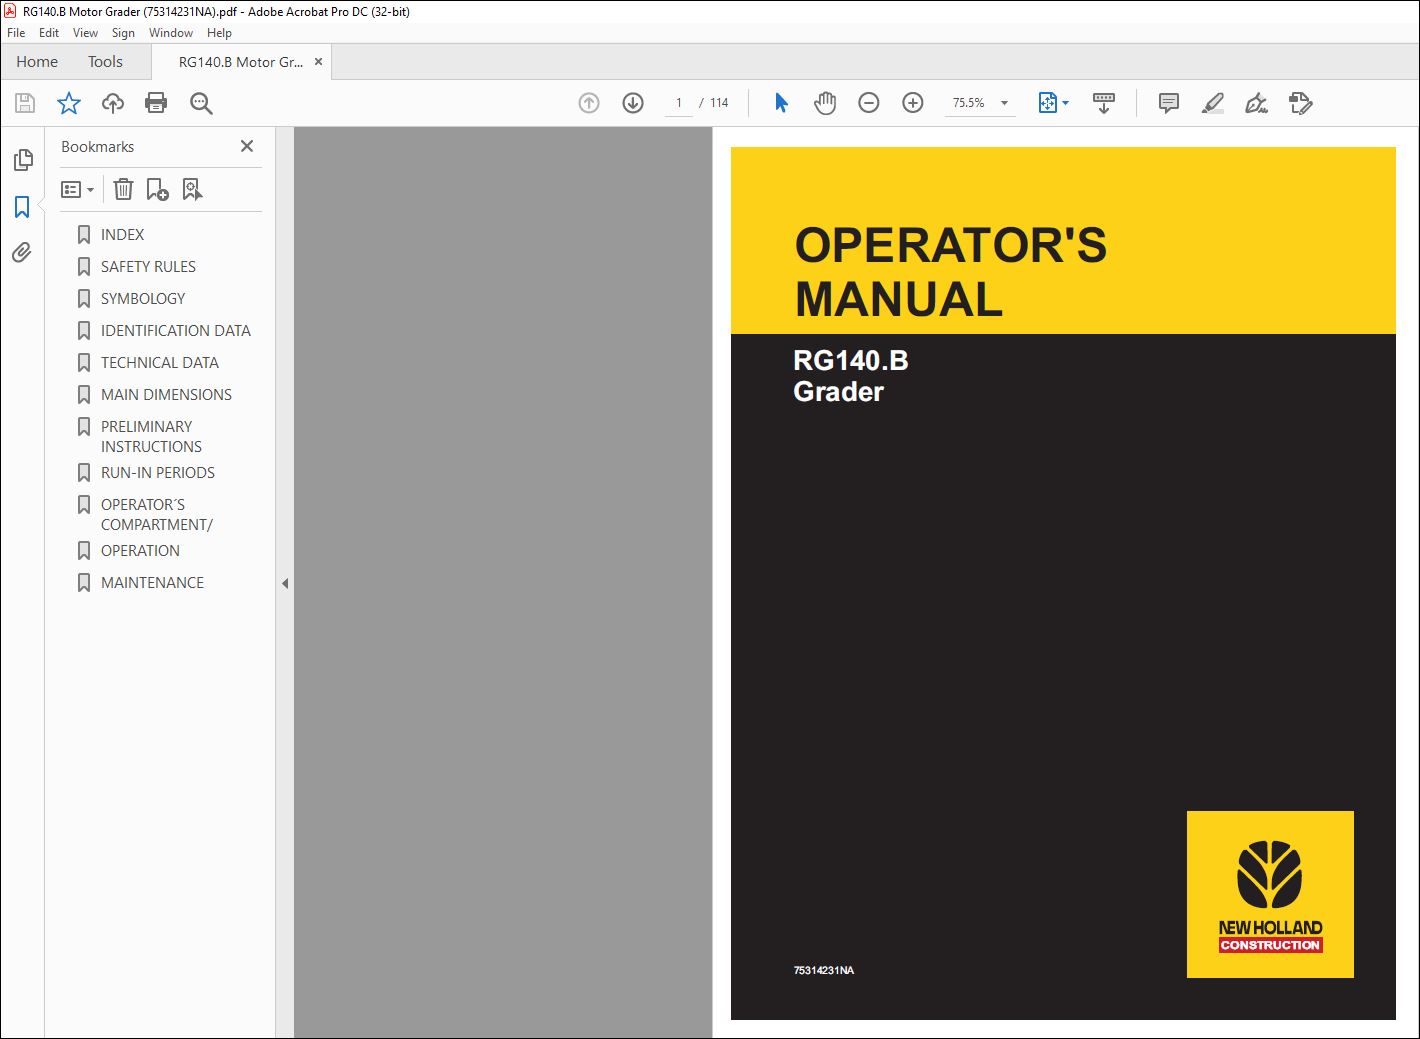Toggle the Bookmarks panel icon
The image size is (1420, 1039).
(22, 207)
